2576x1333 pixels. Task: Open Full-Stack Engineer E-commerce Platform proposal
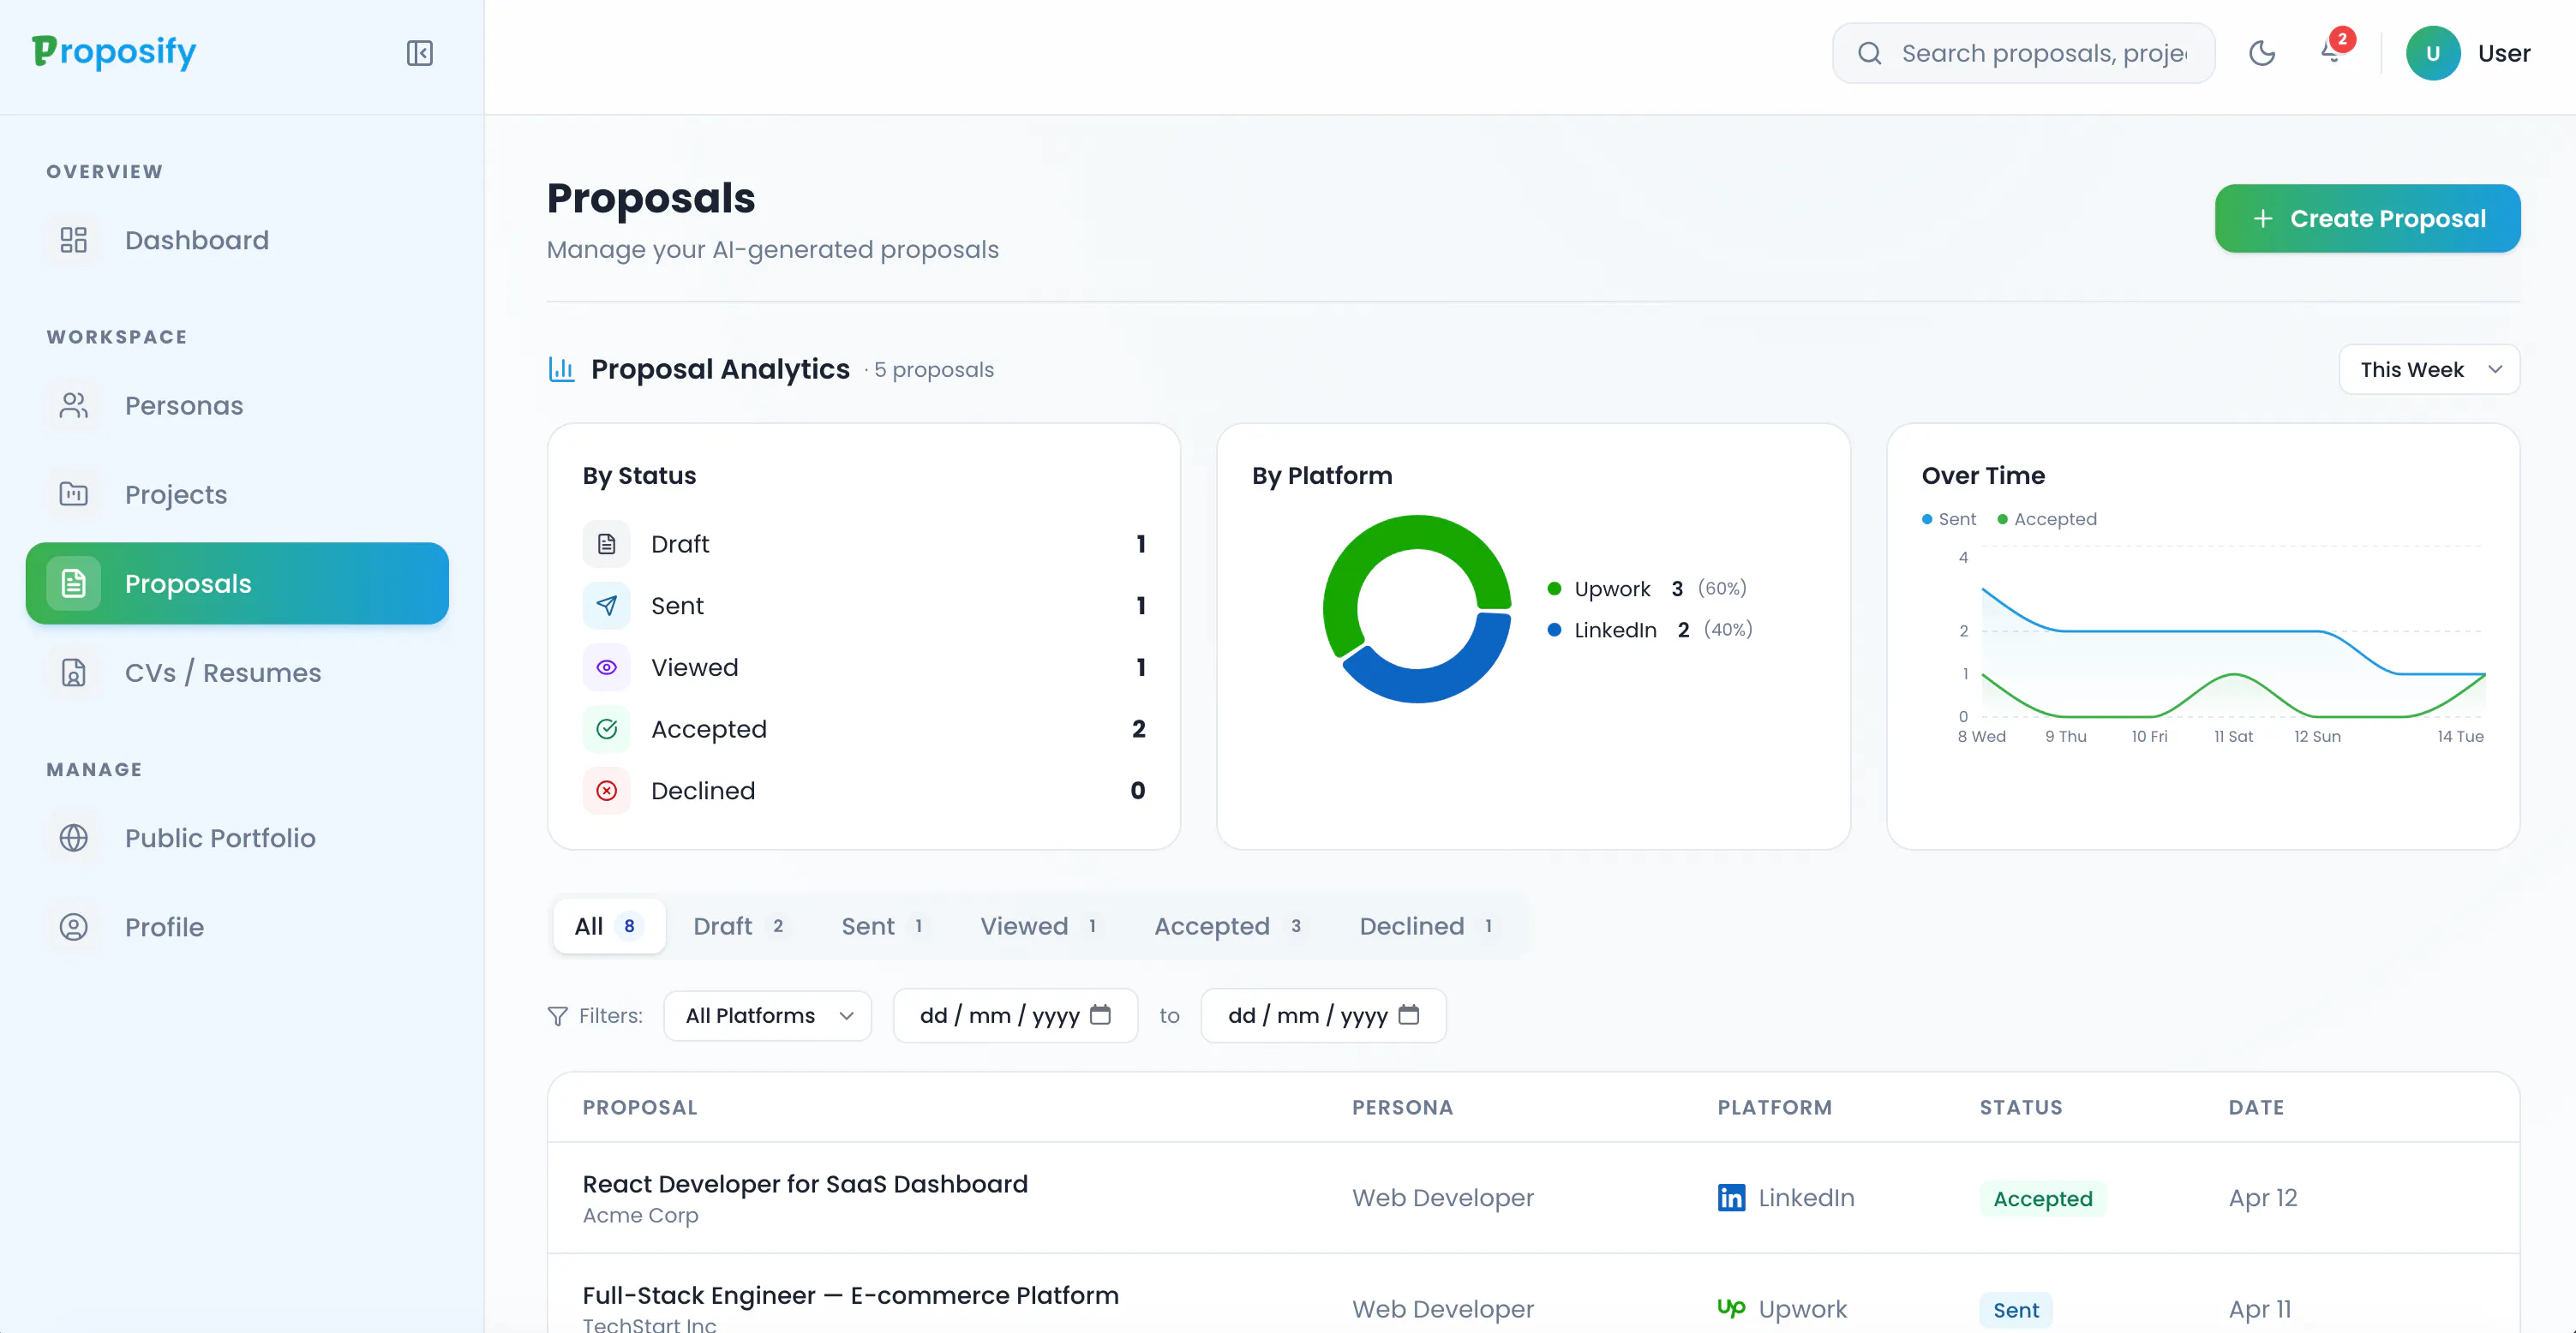850,1295
